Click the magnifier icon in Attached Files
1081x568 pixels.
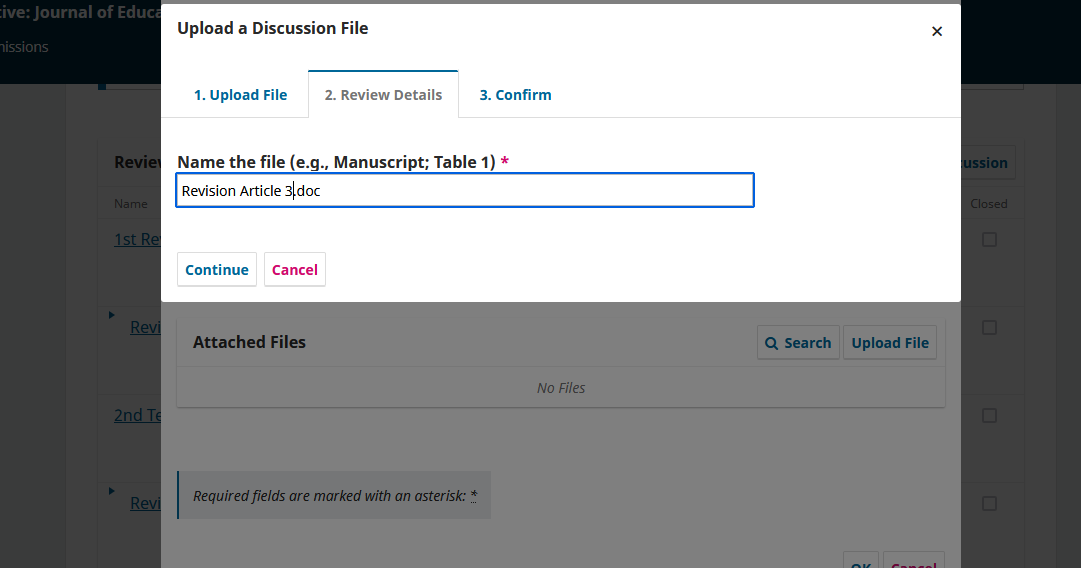coord(772,343)
